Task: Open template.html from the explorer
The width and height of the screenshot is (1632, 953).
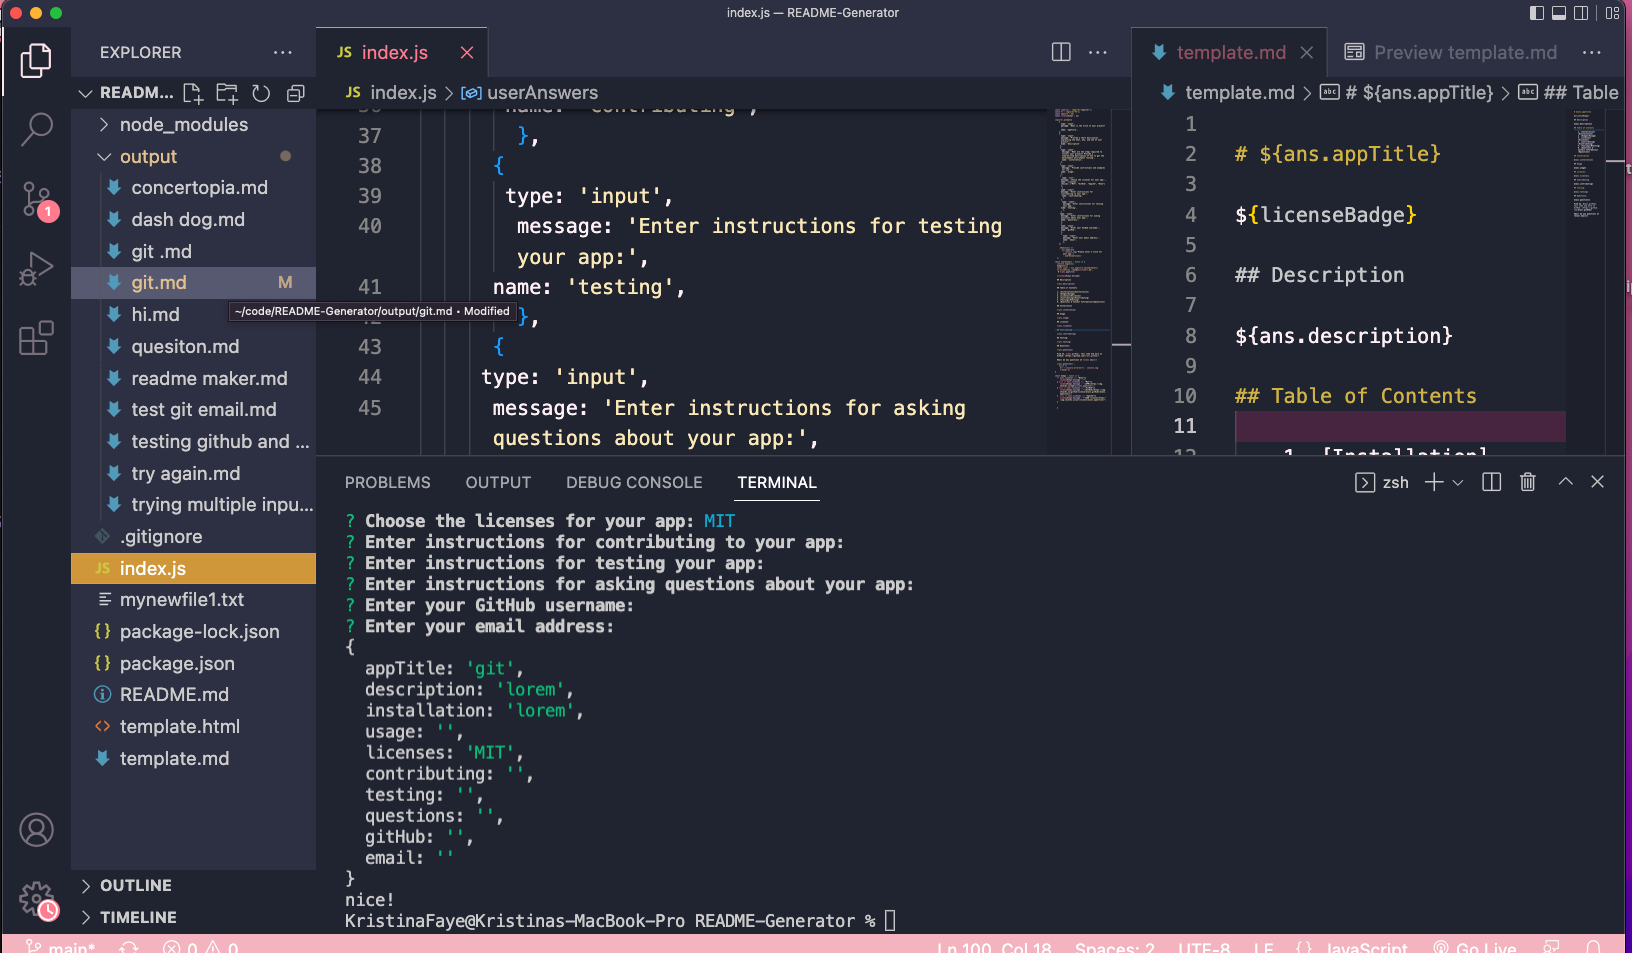Action: [193, 727]
